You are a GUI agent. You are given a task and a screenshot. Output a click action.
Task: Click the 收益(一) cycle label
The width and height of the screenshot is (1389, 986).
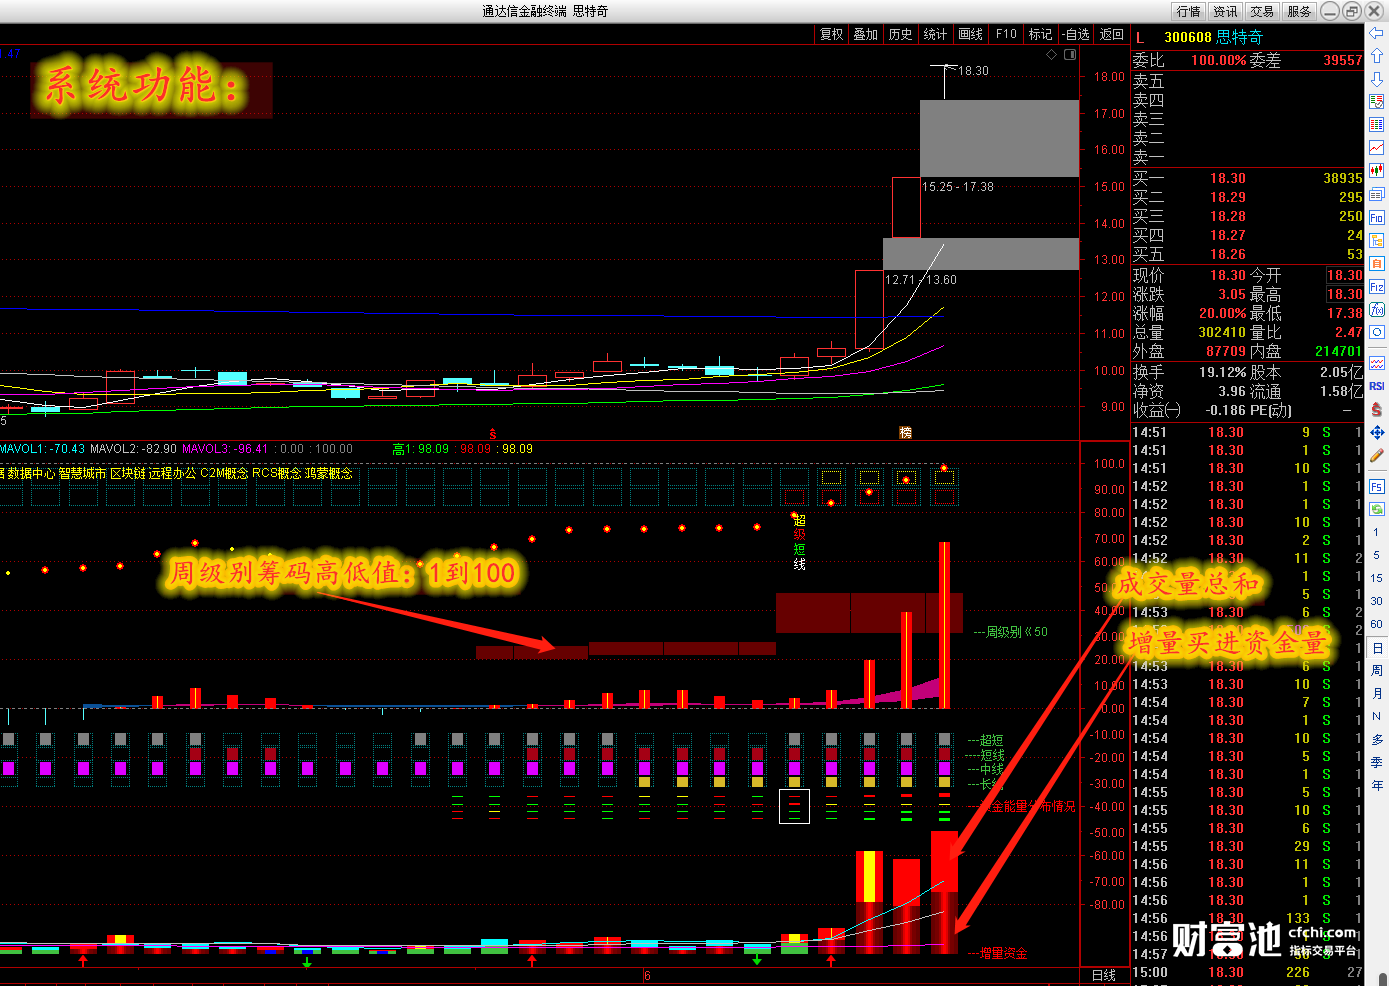1157,410
